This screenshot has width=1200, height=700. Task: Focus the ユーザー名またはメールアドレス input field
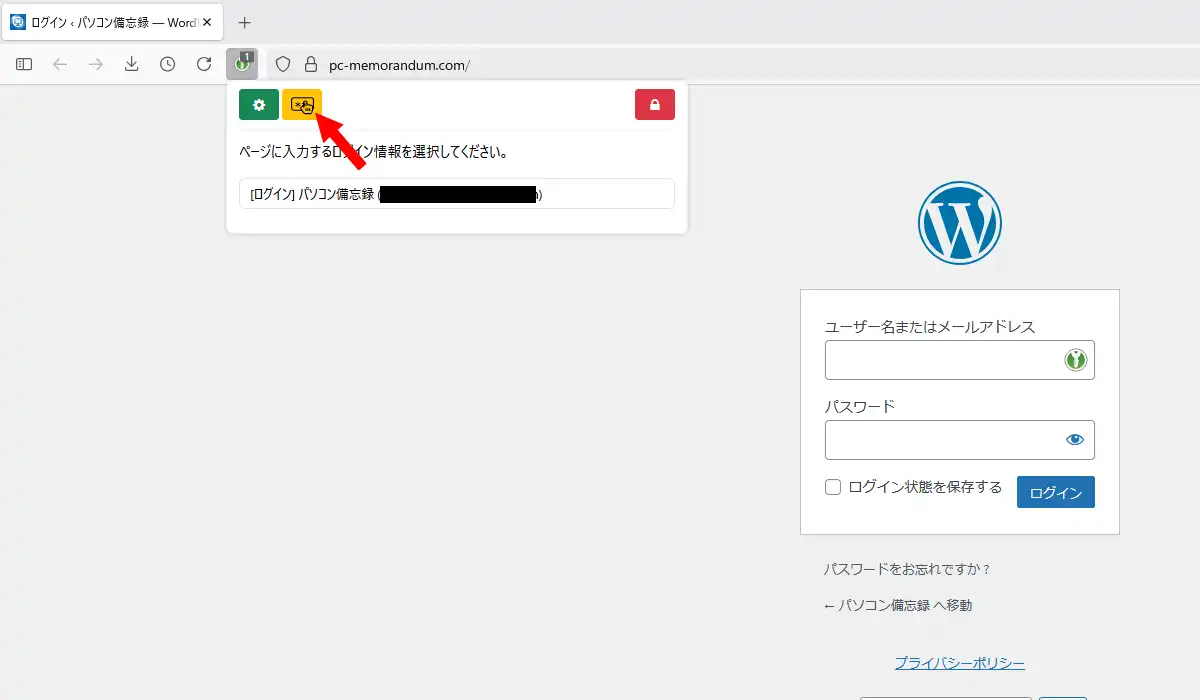point(960,360)
